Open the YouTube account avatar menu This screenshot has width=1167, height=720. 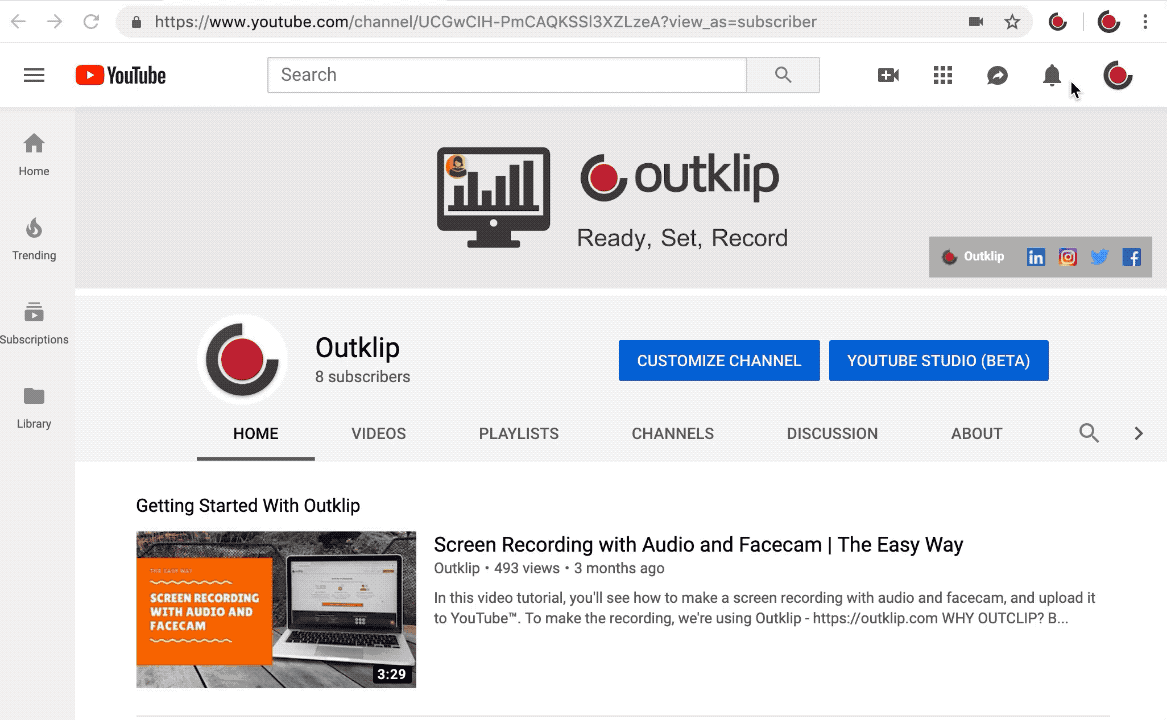[1118, 75]
